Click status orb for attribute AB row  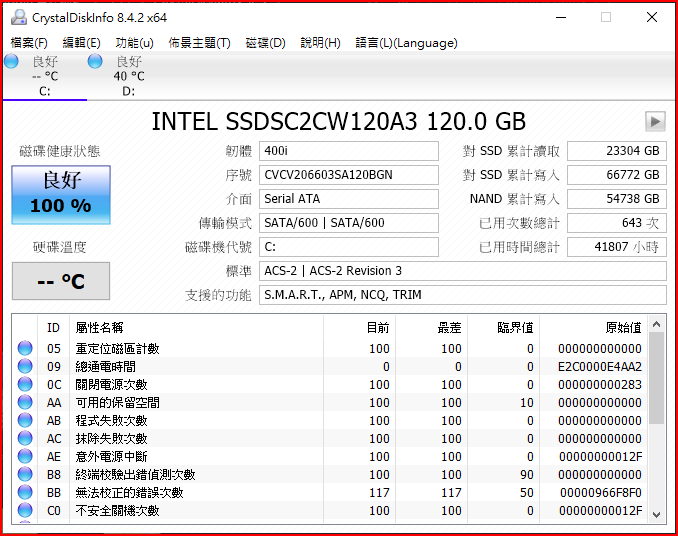coord(25,421)
